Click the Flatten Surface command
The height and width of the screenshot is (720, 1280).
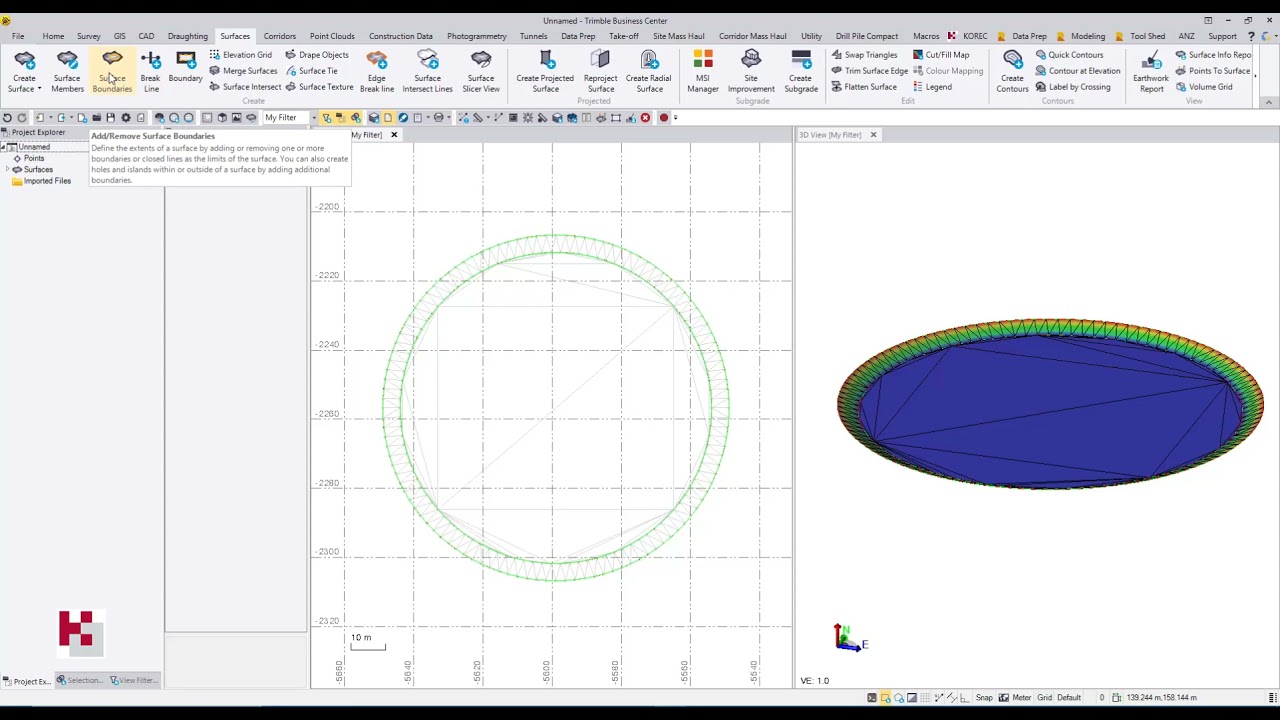864,87
